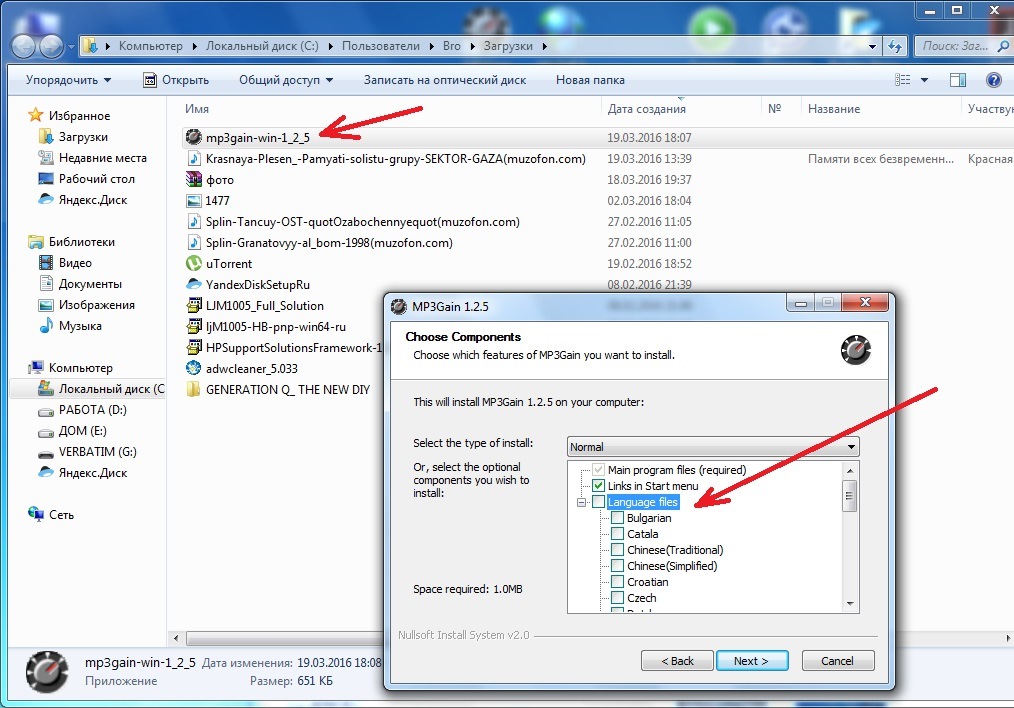Check the Chinese(Traditional) checkbox
This screenshot has width=1014, height=708.
pyautogui.click(x=618, y=550)
